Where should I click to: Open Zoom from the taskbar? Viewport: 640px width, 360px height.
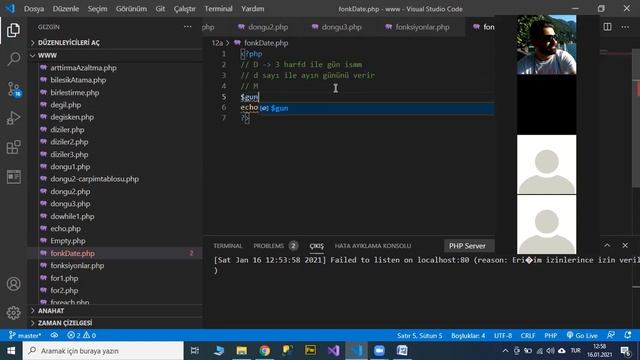pyautogui.click(x=379, y=351)
